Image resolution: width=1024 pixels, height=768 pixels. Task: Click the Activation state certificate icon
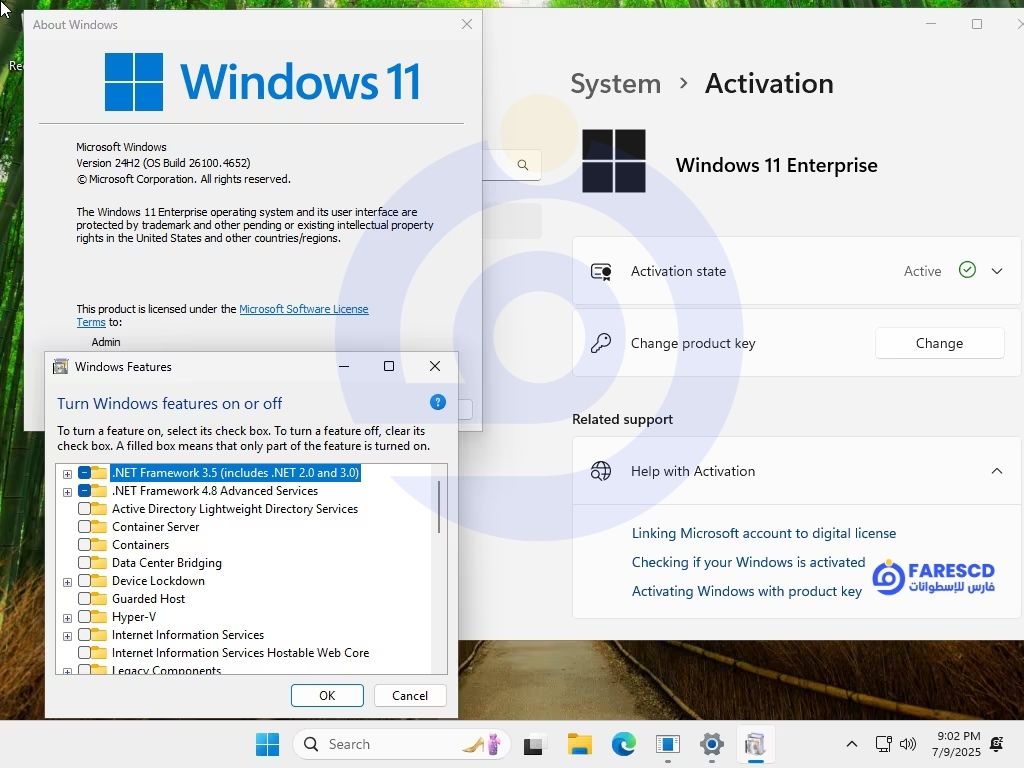601,271
